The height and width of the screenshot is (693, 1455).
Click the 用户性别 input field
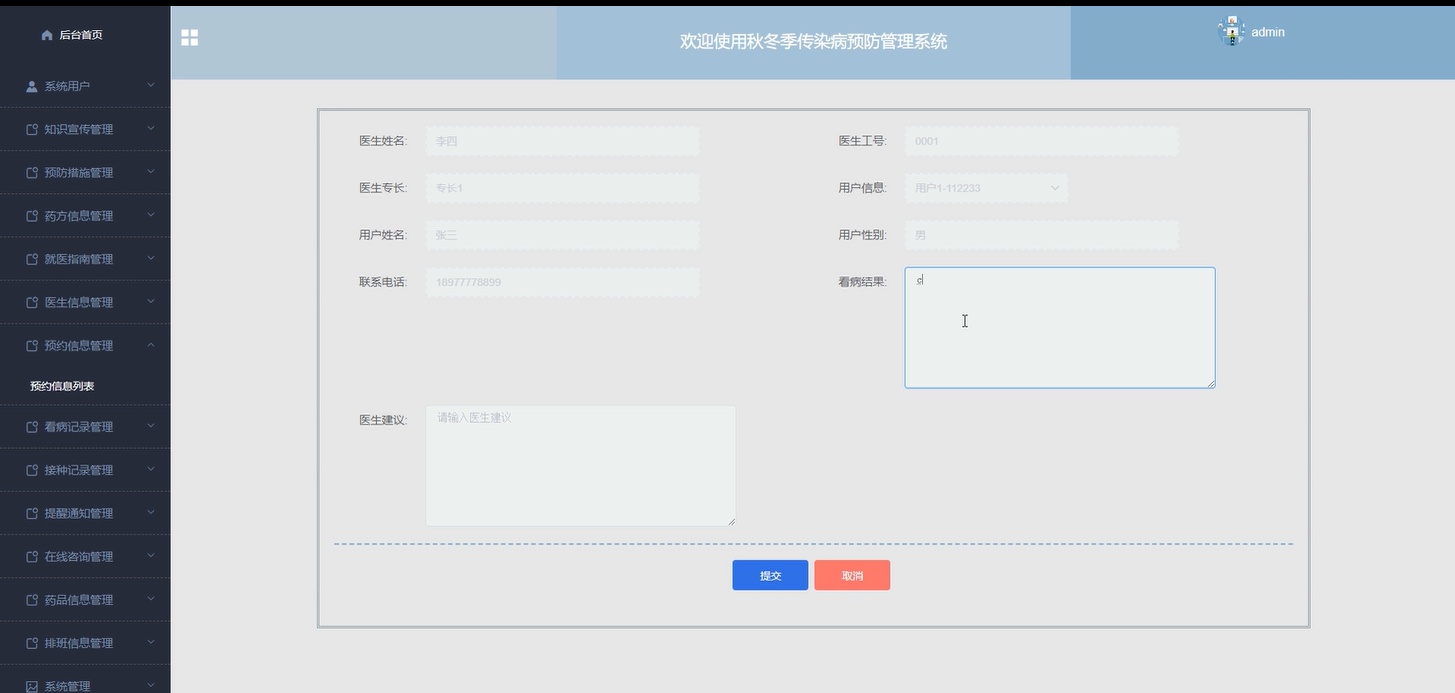click(x=1041, y=235)
